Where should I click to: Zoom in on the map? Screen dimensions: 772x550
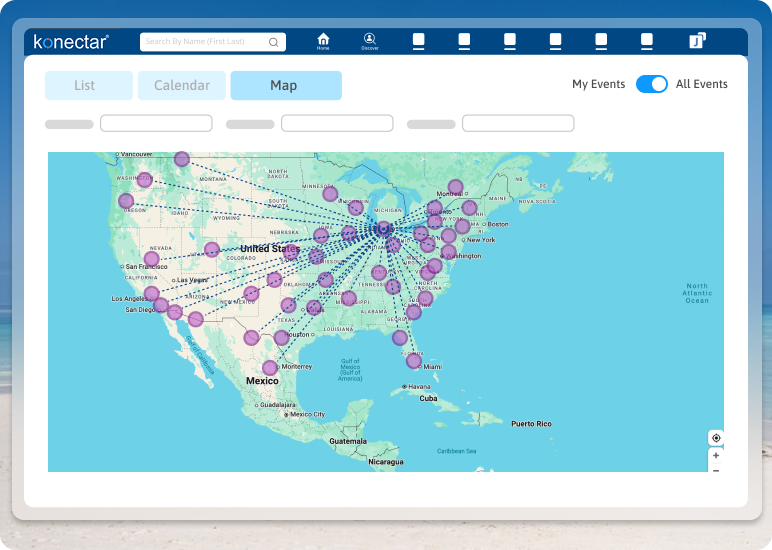click(716, 455)
